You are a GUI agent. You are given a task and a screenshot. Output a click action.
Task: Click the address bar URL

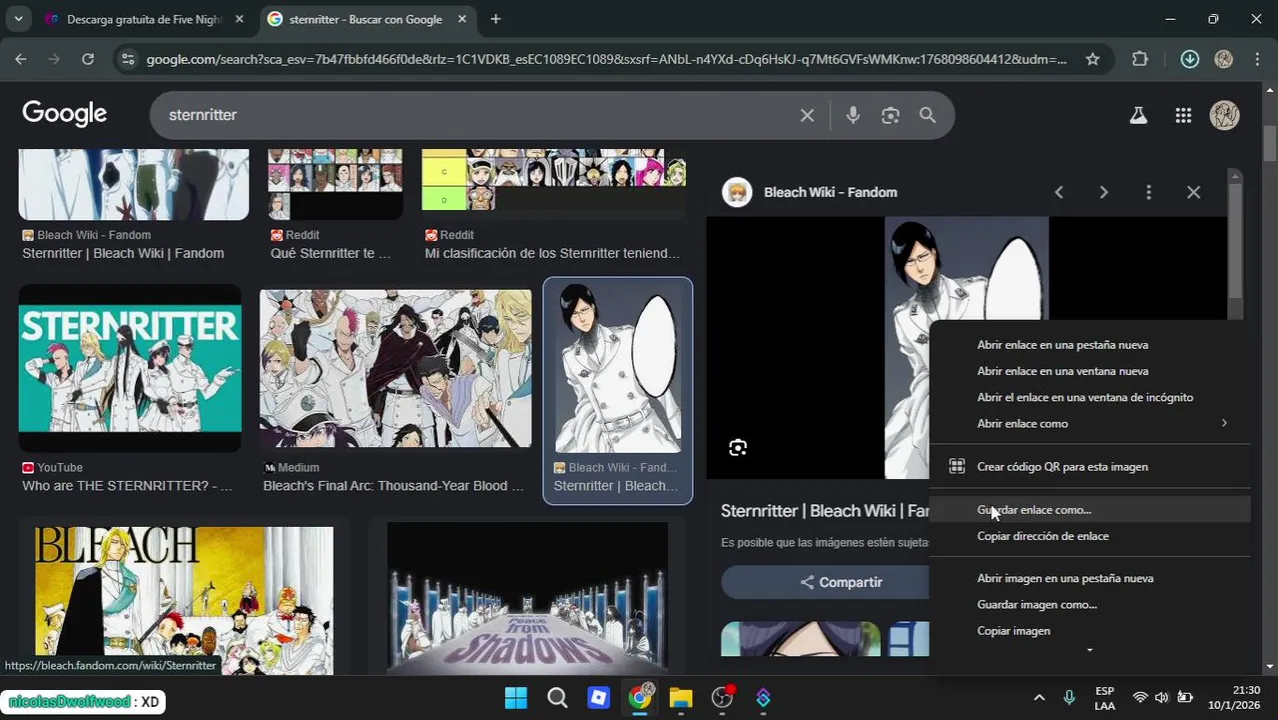(606, 59)
